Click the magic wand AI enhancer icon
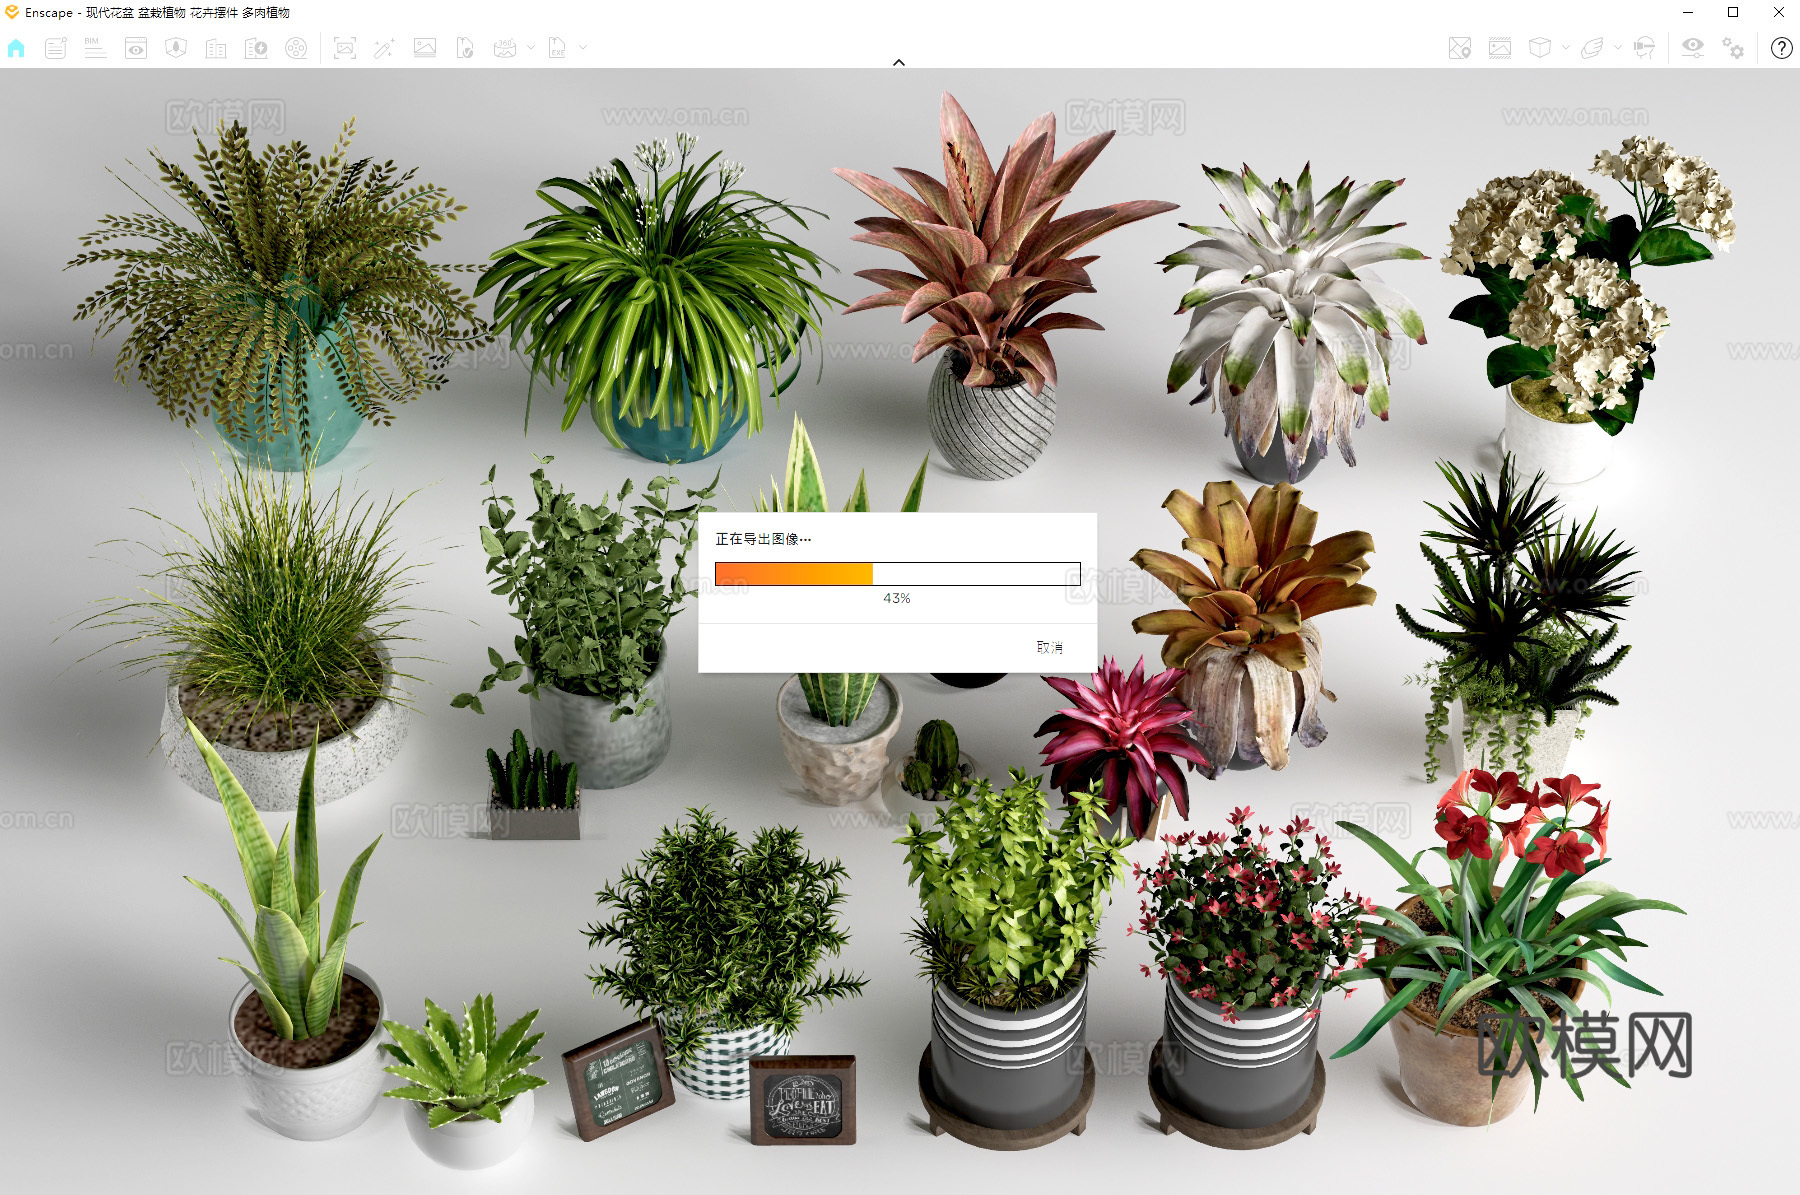 [x=384, y=48]
